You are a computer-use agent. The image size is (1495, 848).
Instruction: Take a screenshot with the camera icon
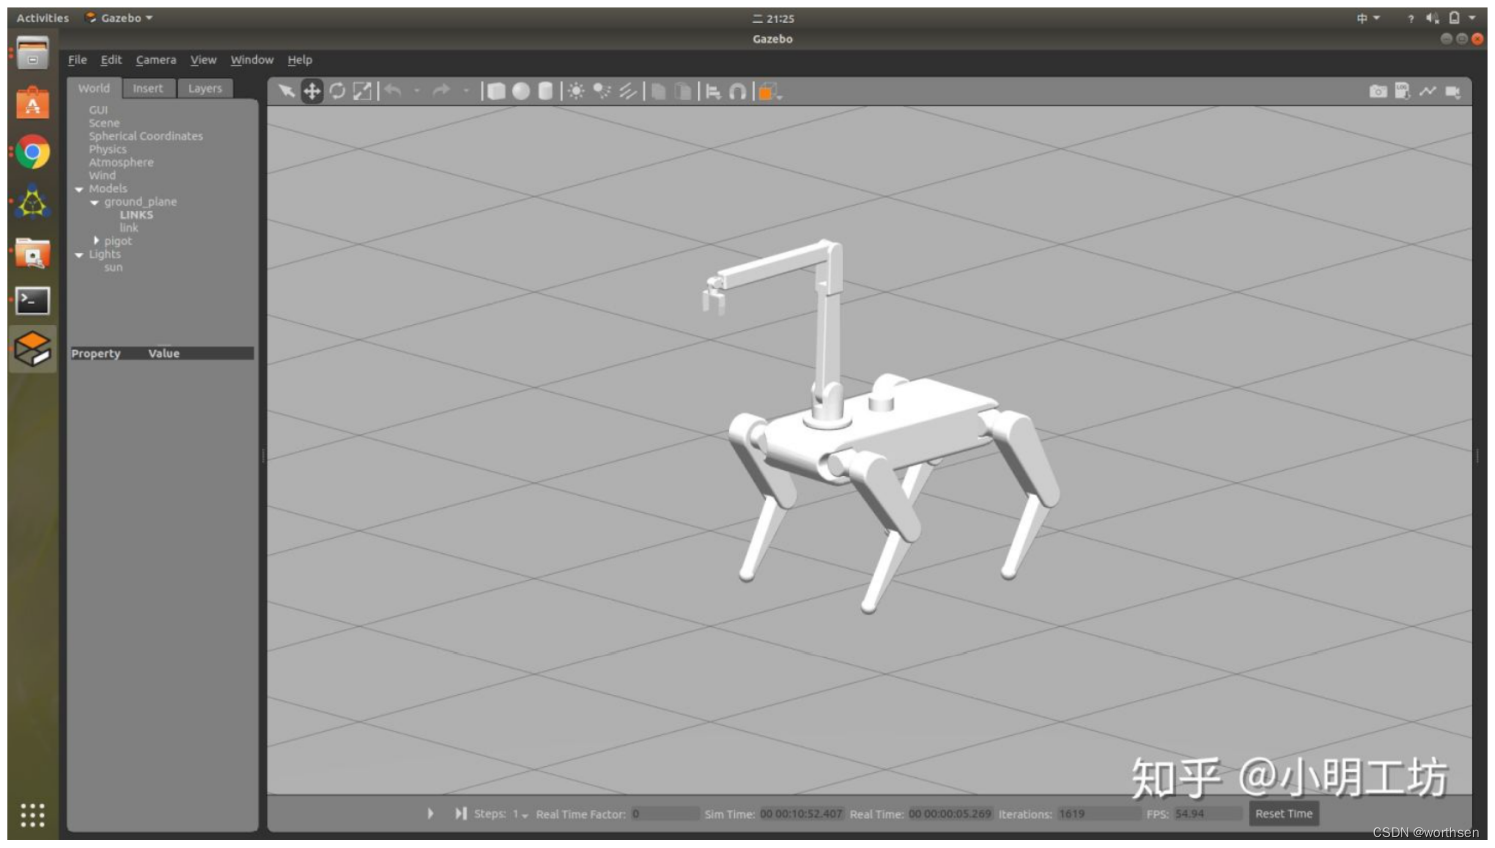1378,91
